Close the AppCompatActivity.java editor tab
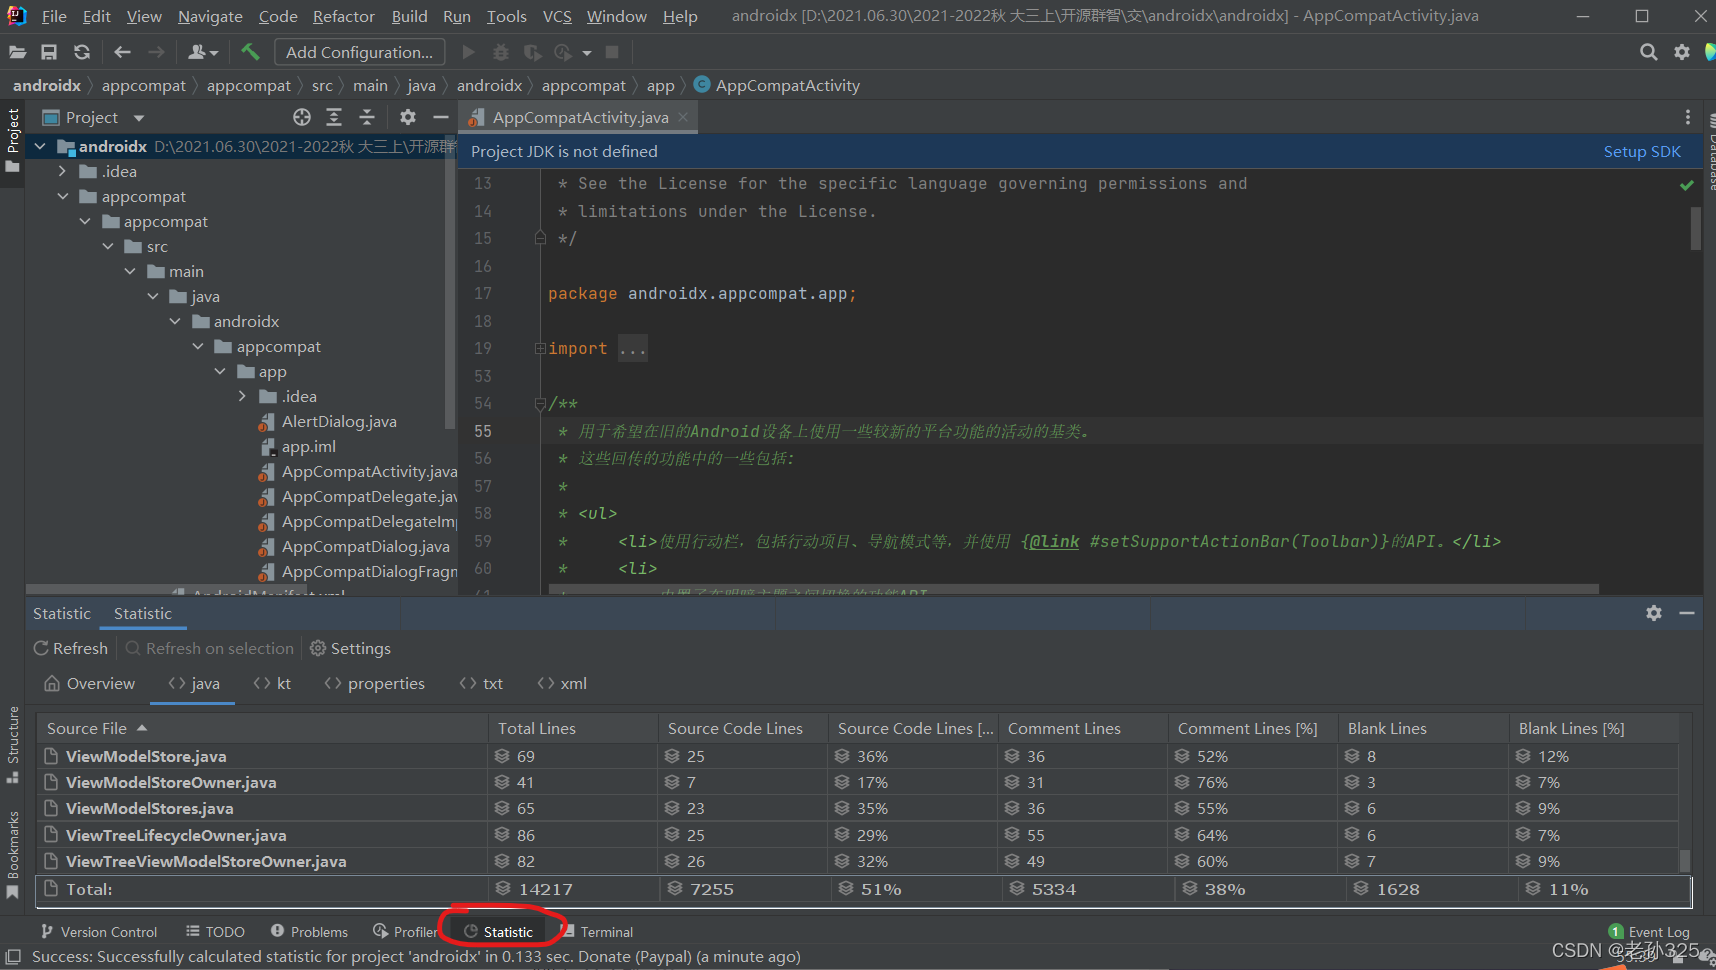The width and height of the screenshot is (1716, 970). point(683,117)
